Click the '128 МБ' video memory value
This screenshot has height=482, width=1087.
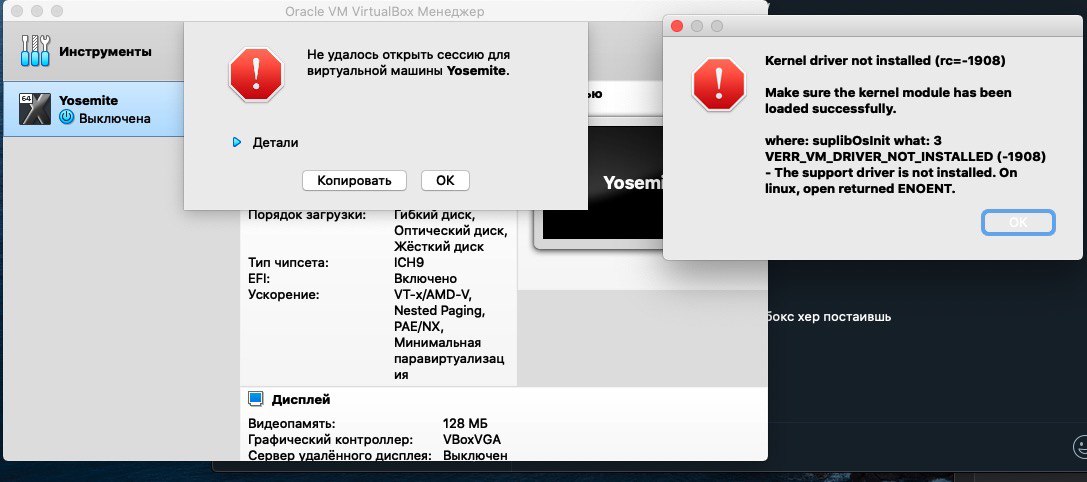465,423
